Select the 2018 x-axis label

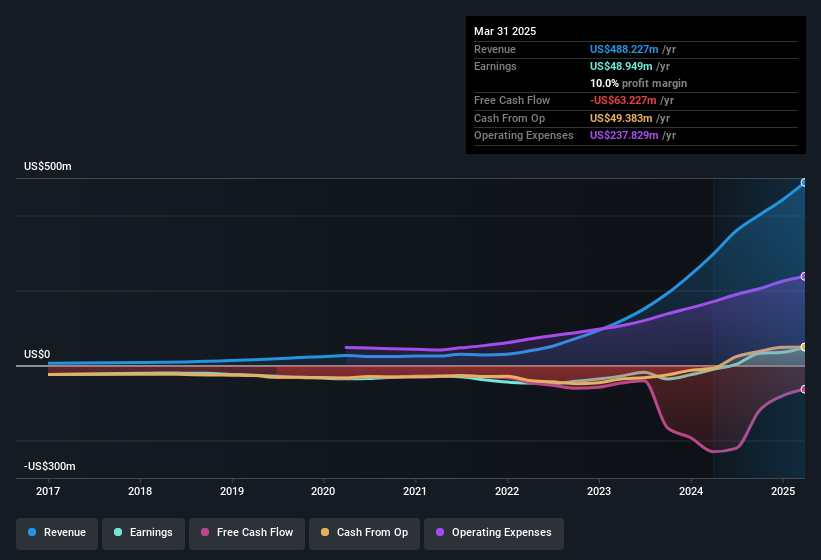point(140,491)
